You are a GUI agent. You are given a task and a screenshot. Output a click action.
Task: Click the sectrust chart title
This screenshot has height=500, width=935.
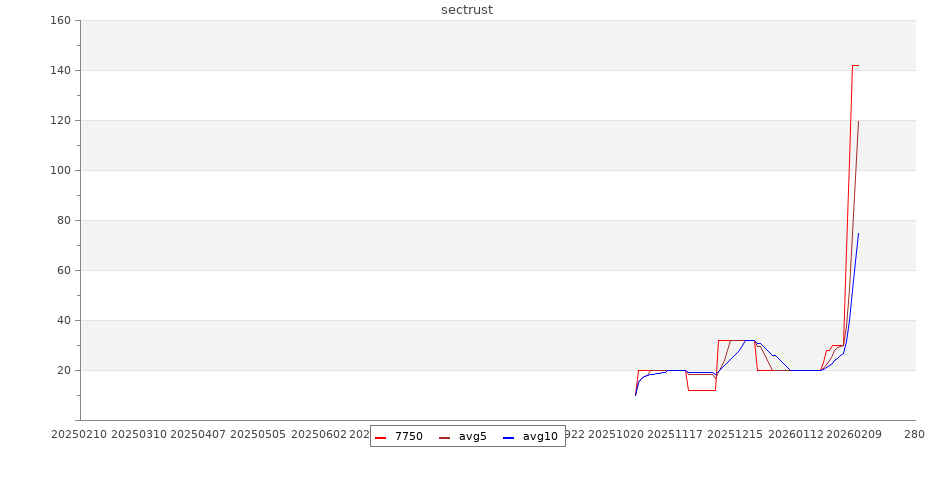467,10
